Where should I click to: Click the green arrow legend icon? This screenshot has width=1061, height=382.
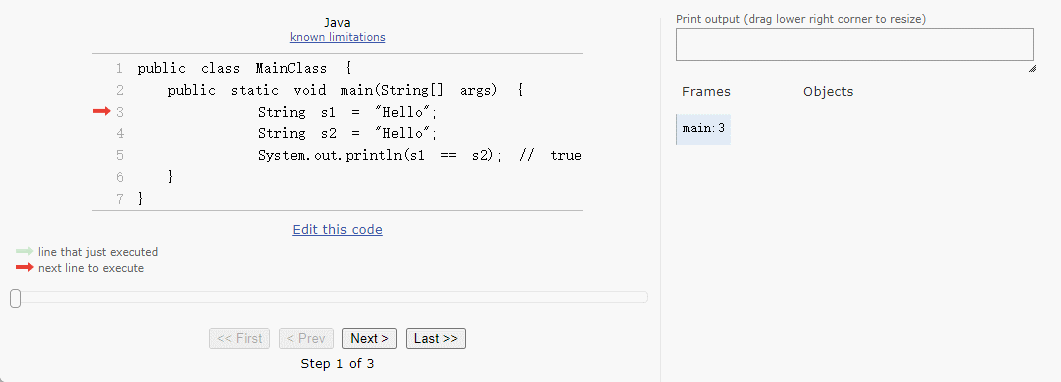click(x=25, y=252)
